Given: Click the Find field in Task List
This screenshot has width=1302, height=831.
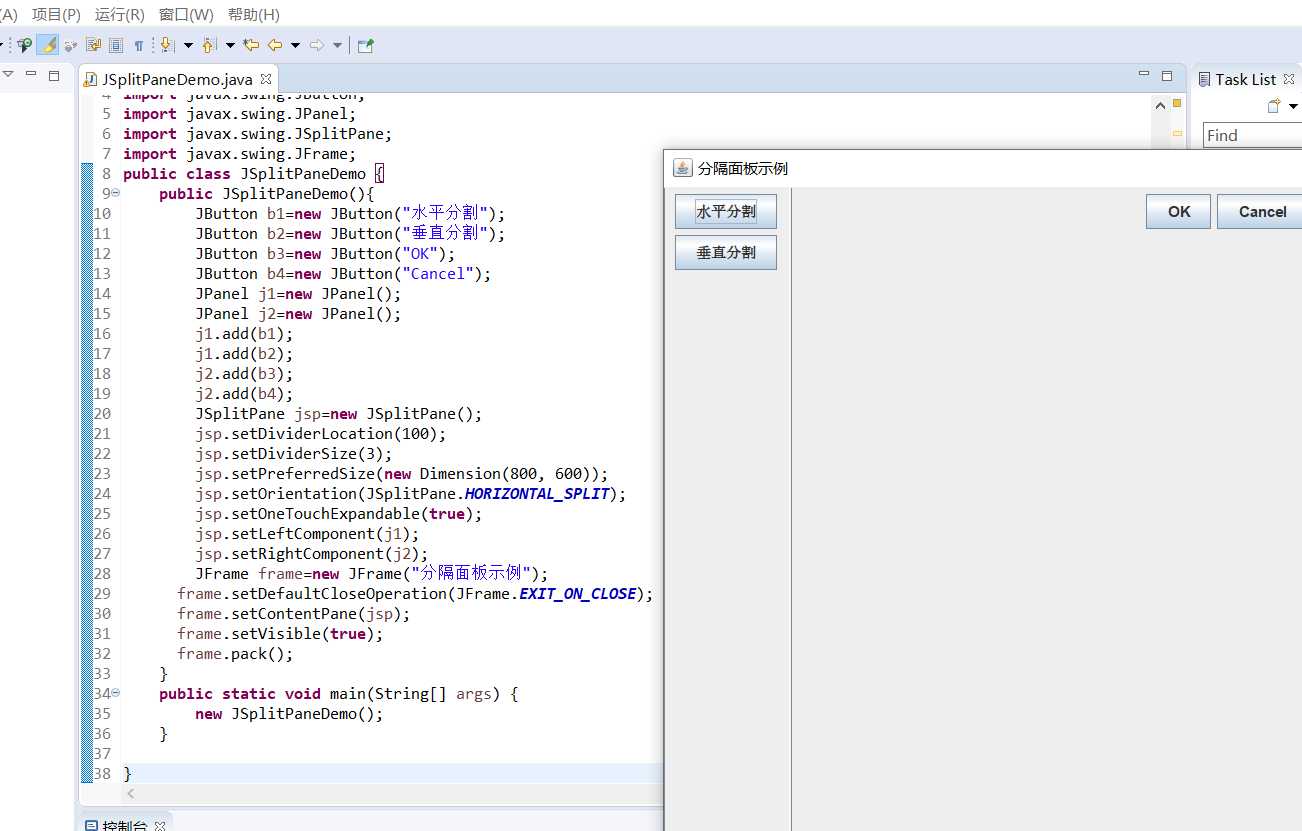Looking at the screenshot, I should [1252, 135].
